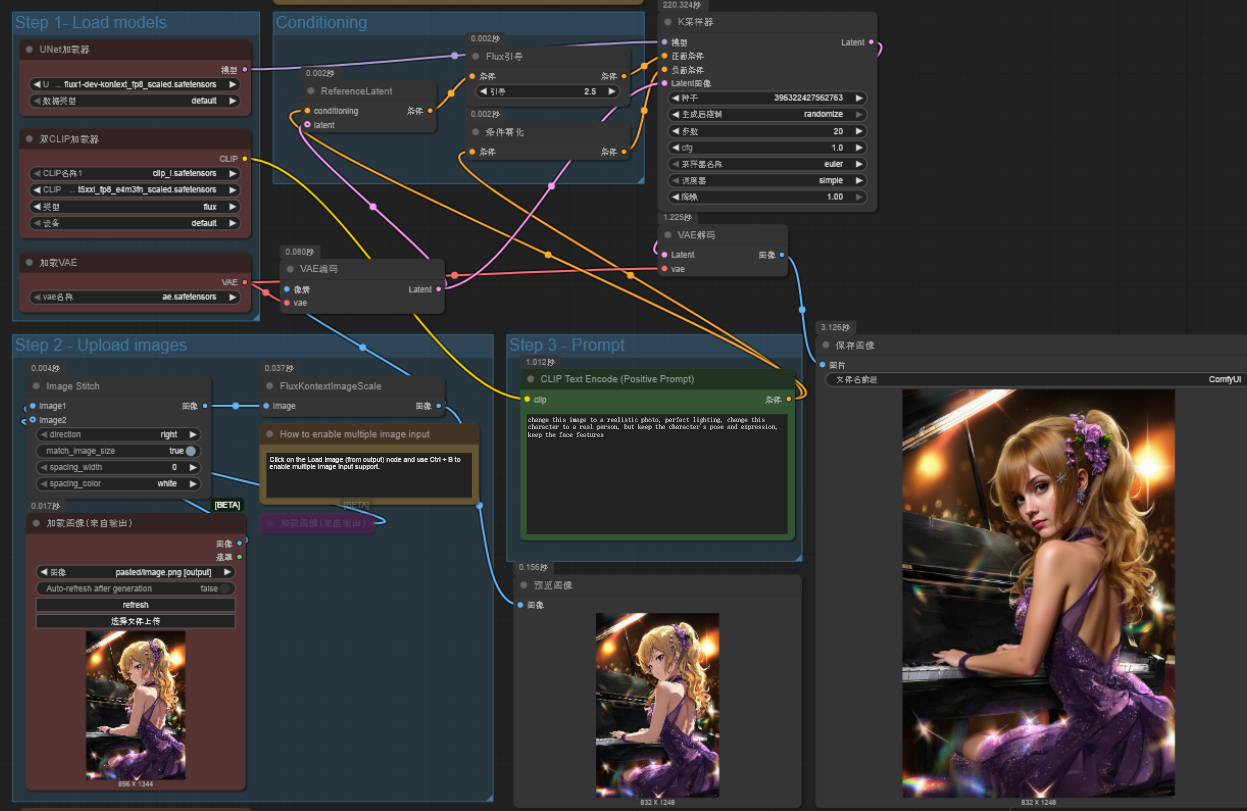The height and width of the screenshot is (811, 1247).
Task: Open the direction dropdown set to right
Action: tap(118, 435)
